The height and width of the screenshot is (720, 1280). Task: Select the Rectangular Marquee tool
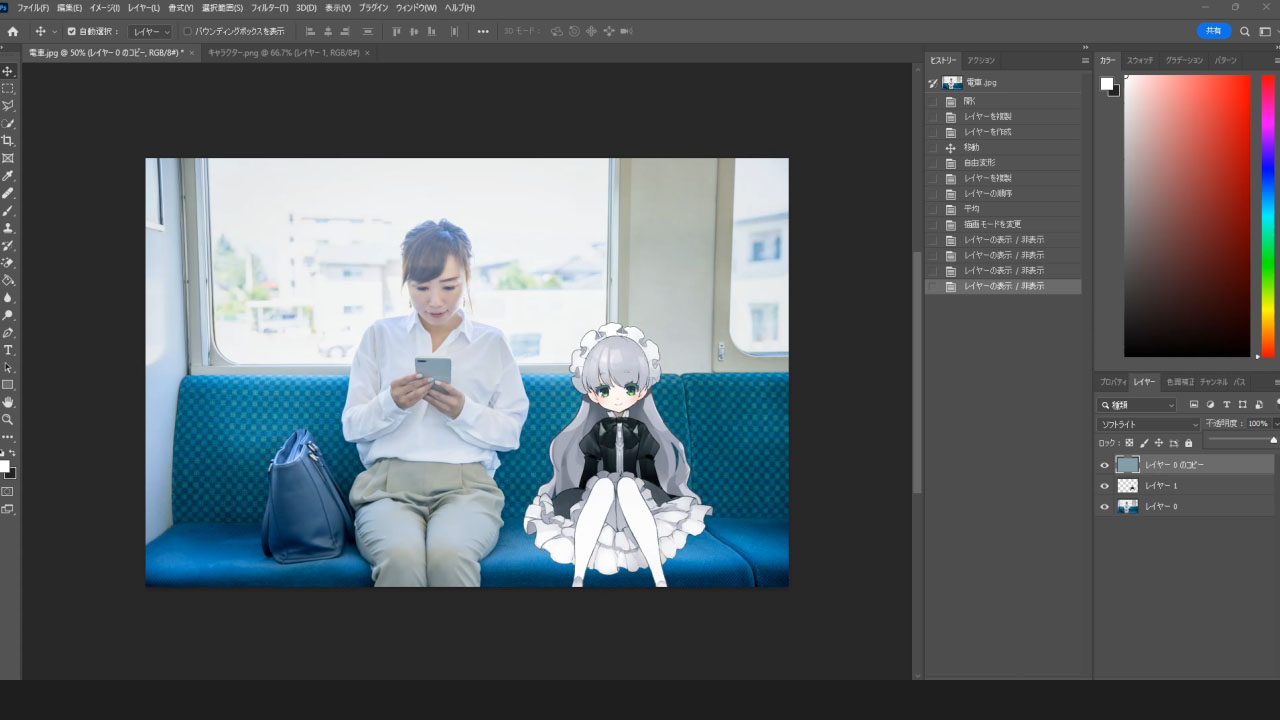pos(8,88)
